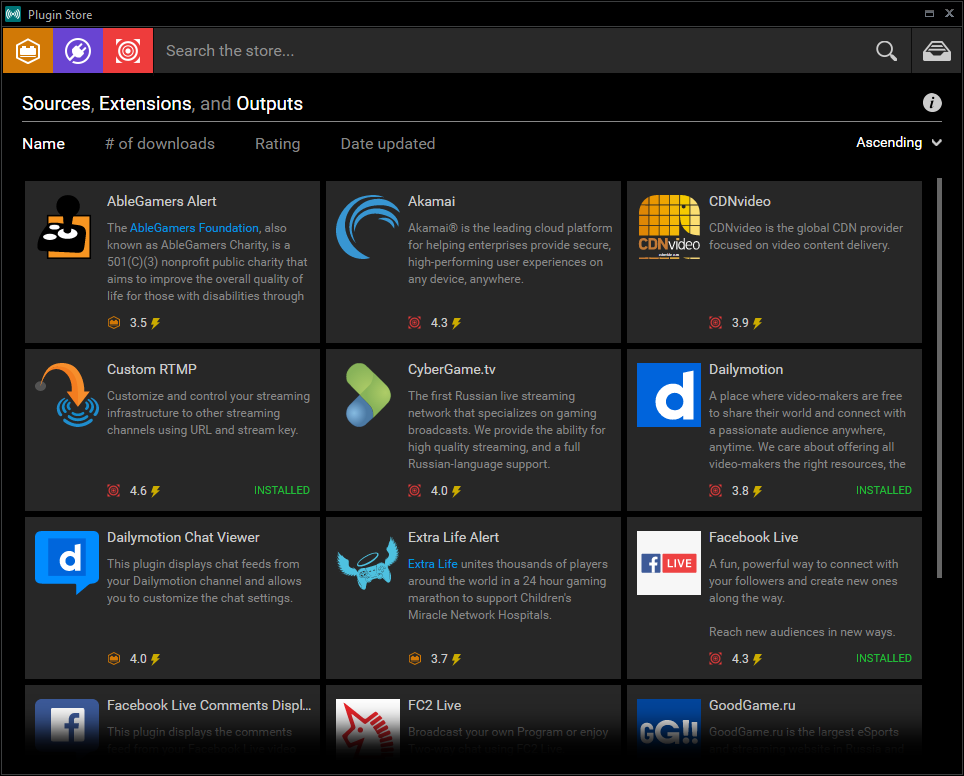Click the Dailymotion Chat Viewer logo
The image size is (964, 776).
click(66, 563)
